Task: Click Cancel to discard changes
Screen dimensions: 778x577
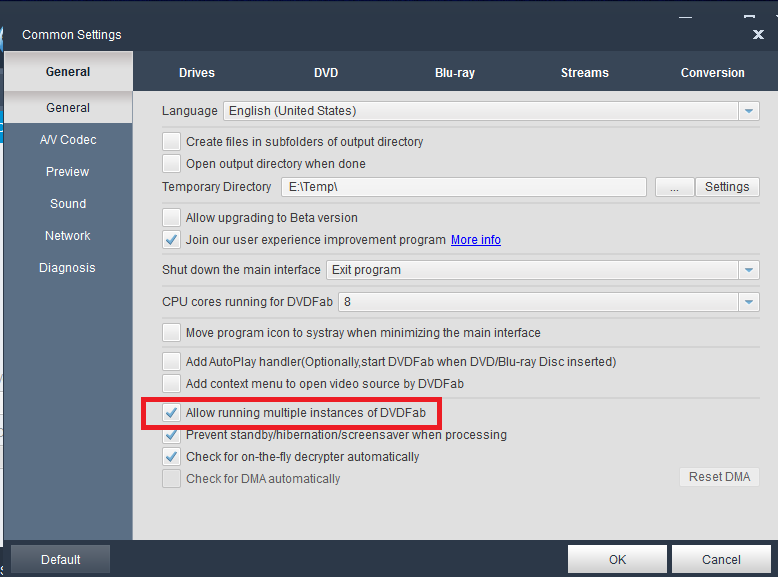Action: point(721,560)
